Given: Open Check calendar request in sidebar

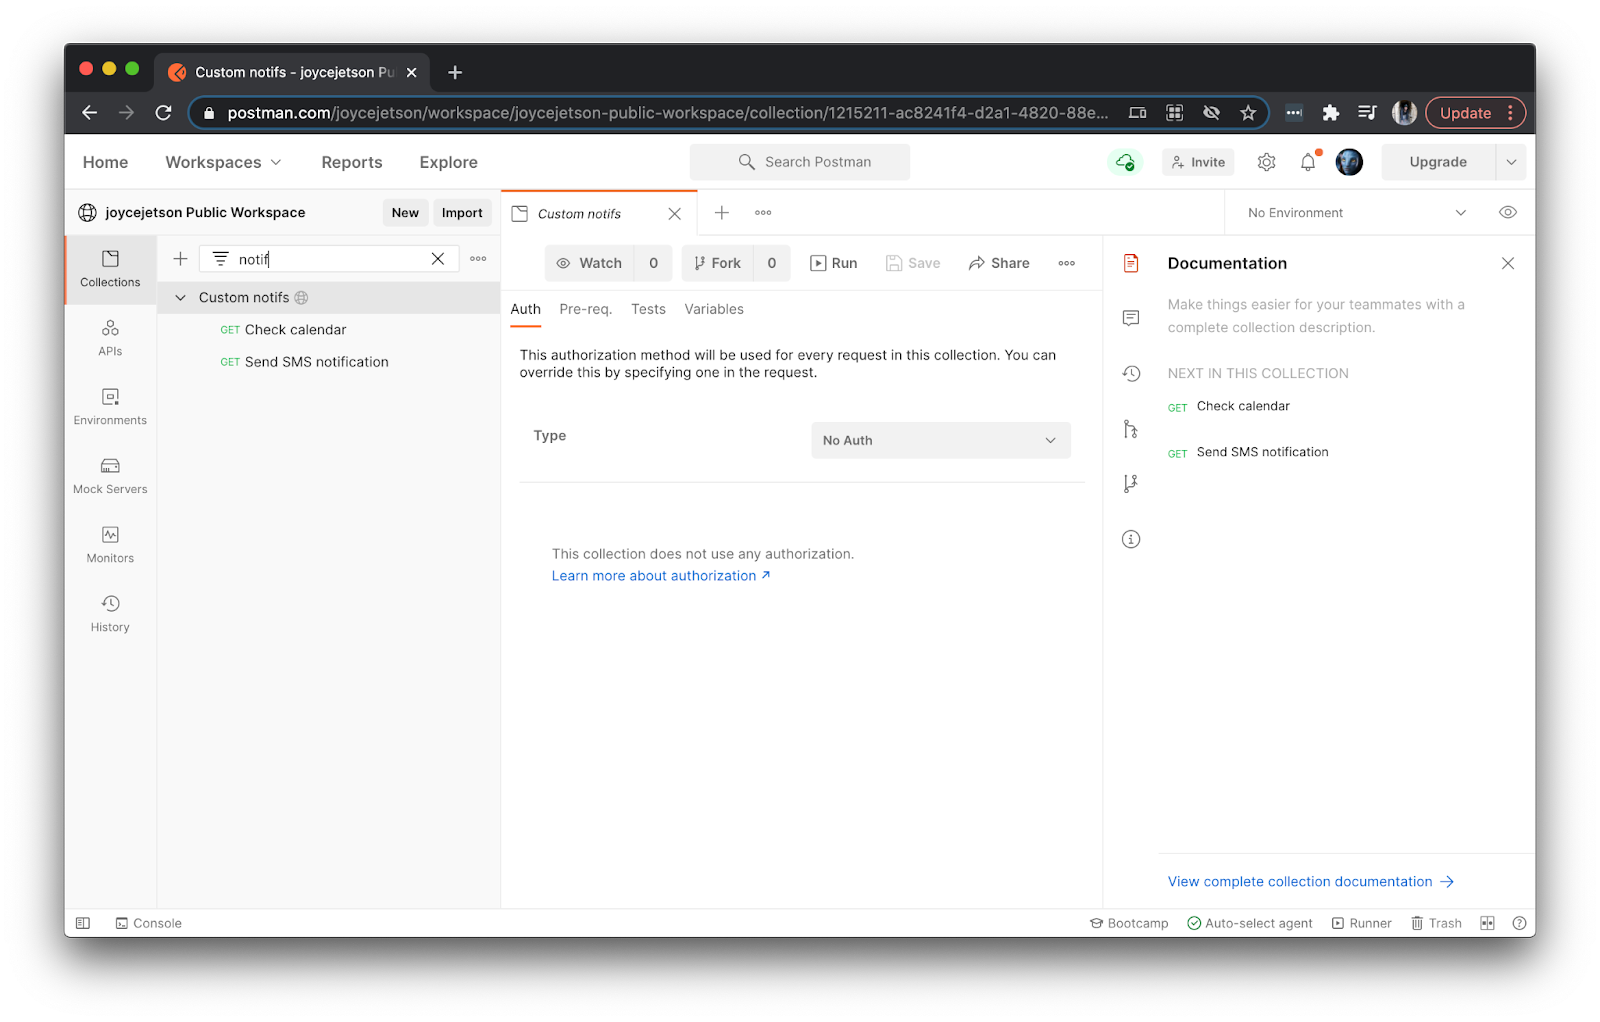Looking at the screenshot, I should click(295, 329).
